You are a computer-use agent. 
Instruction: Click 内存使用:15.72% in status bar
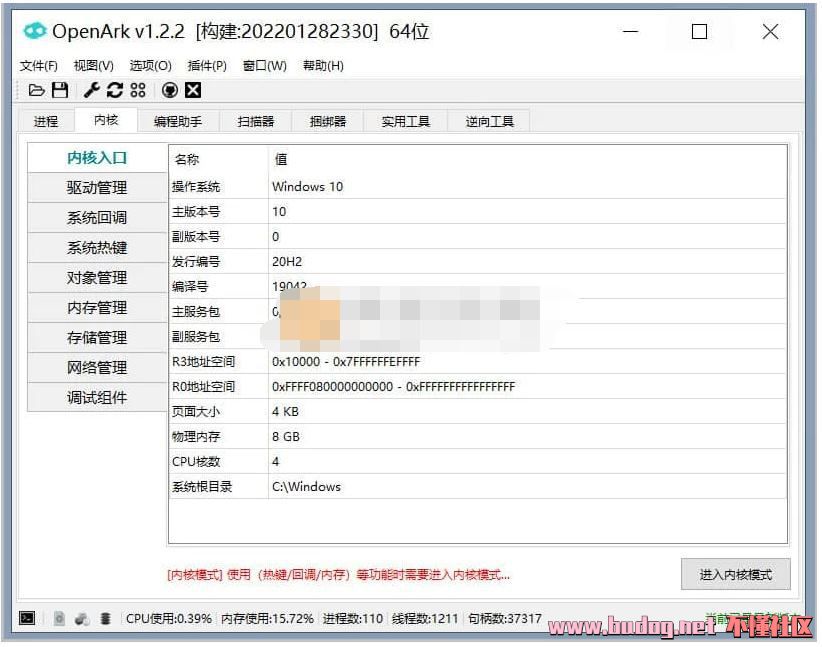coord(267,619)
